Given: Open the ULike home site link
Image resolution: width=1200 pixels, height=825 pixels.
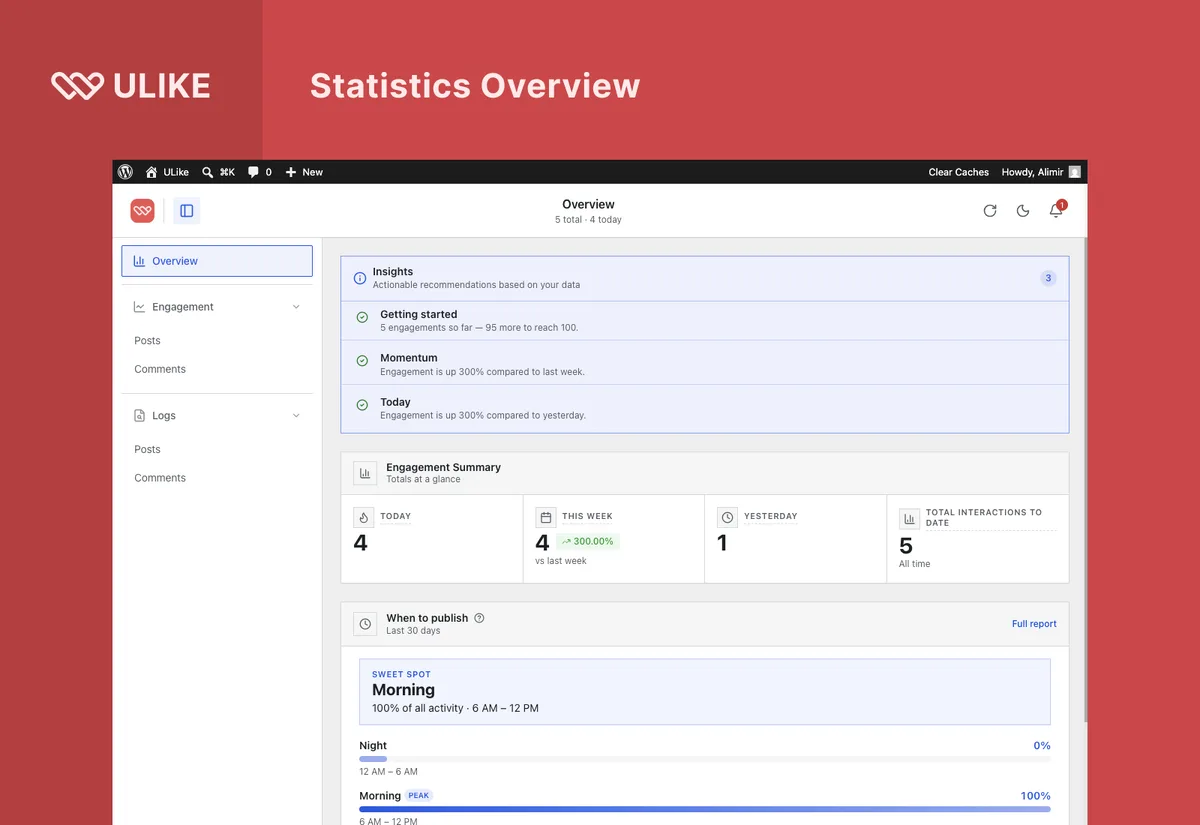Looking at the screenshot, I should [x=167, y=172].
